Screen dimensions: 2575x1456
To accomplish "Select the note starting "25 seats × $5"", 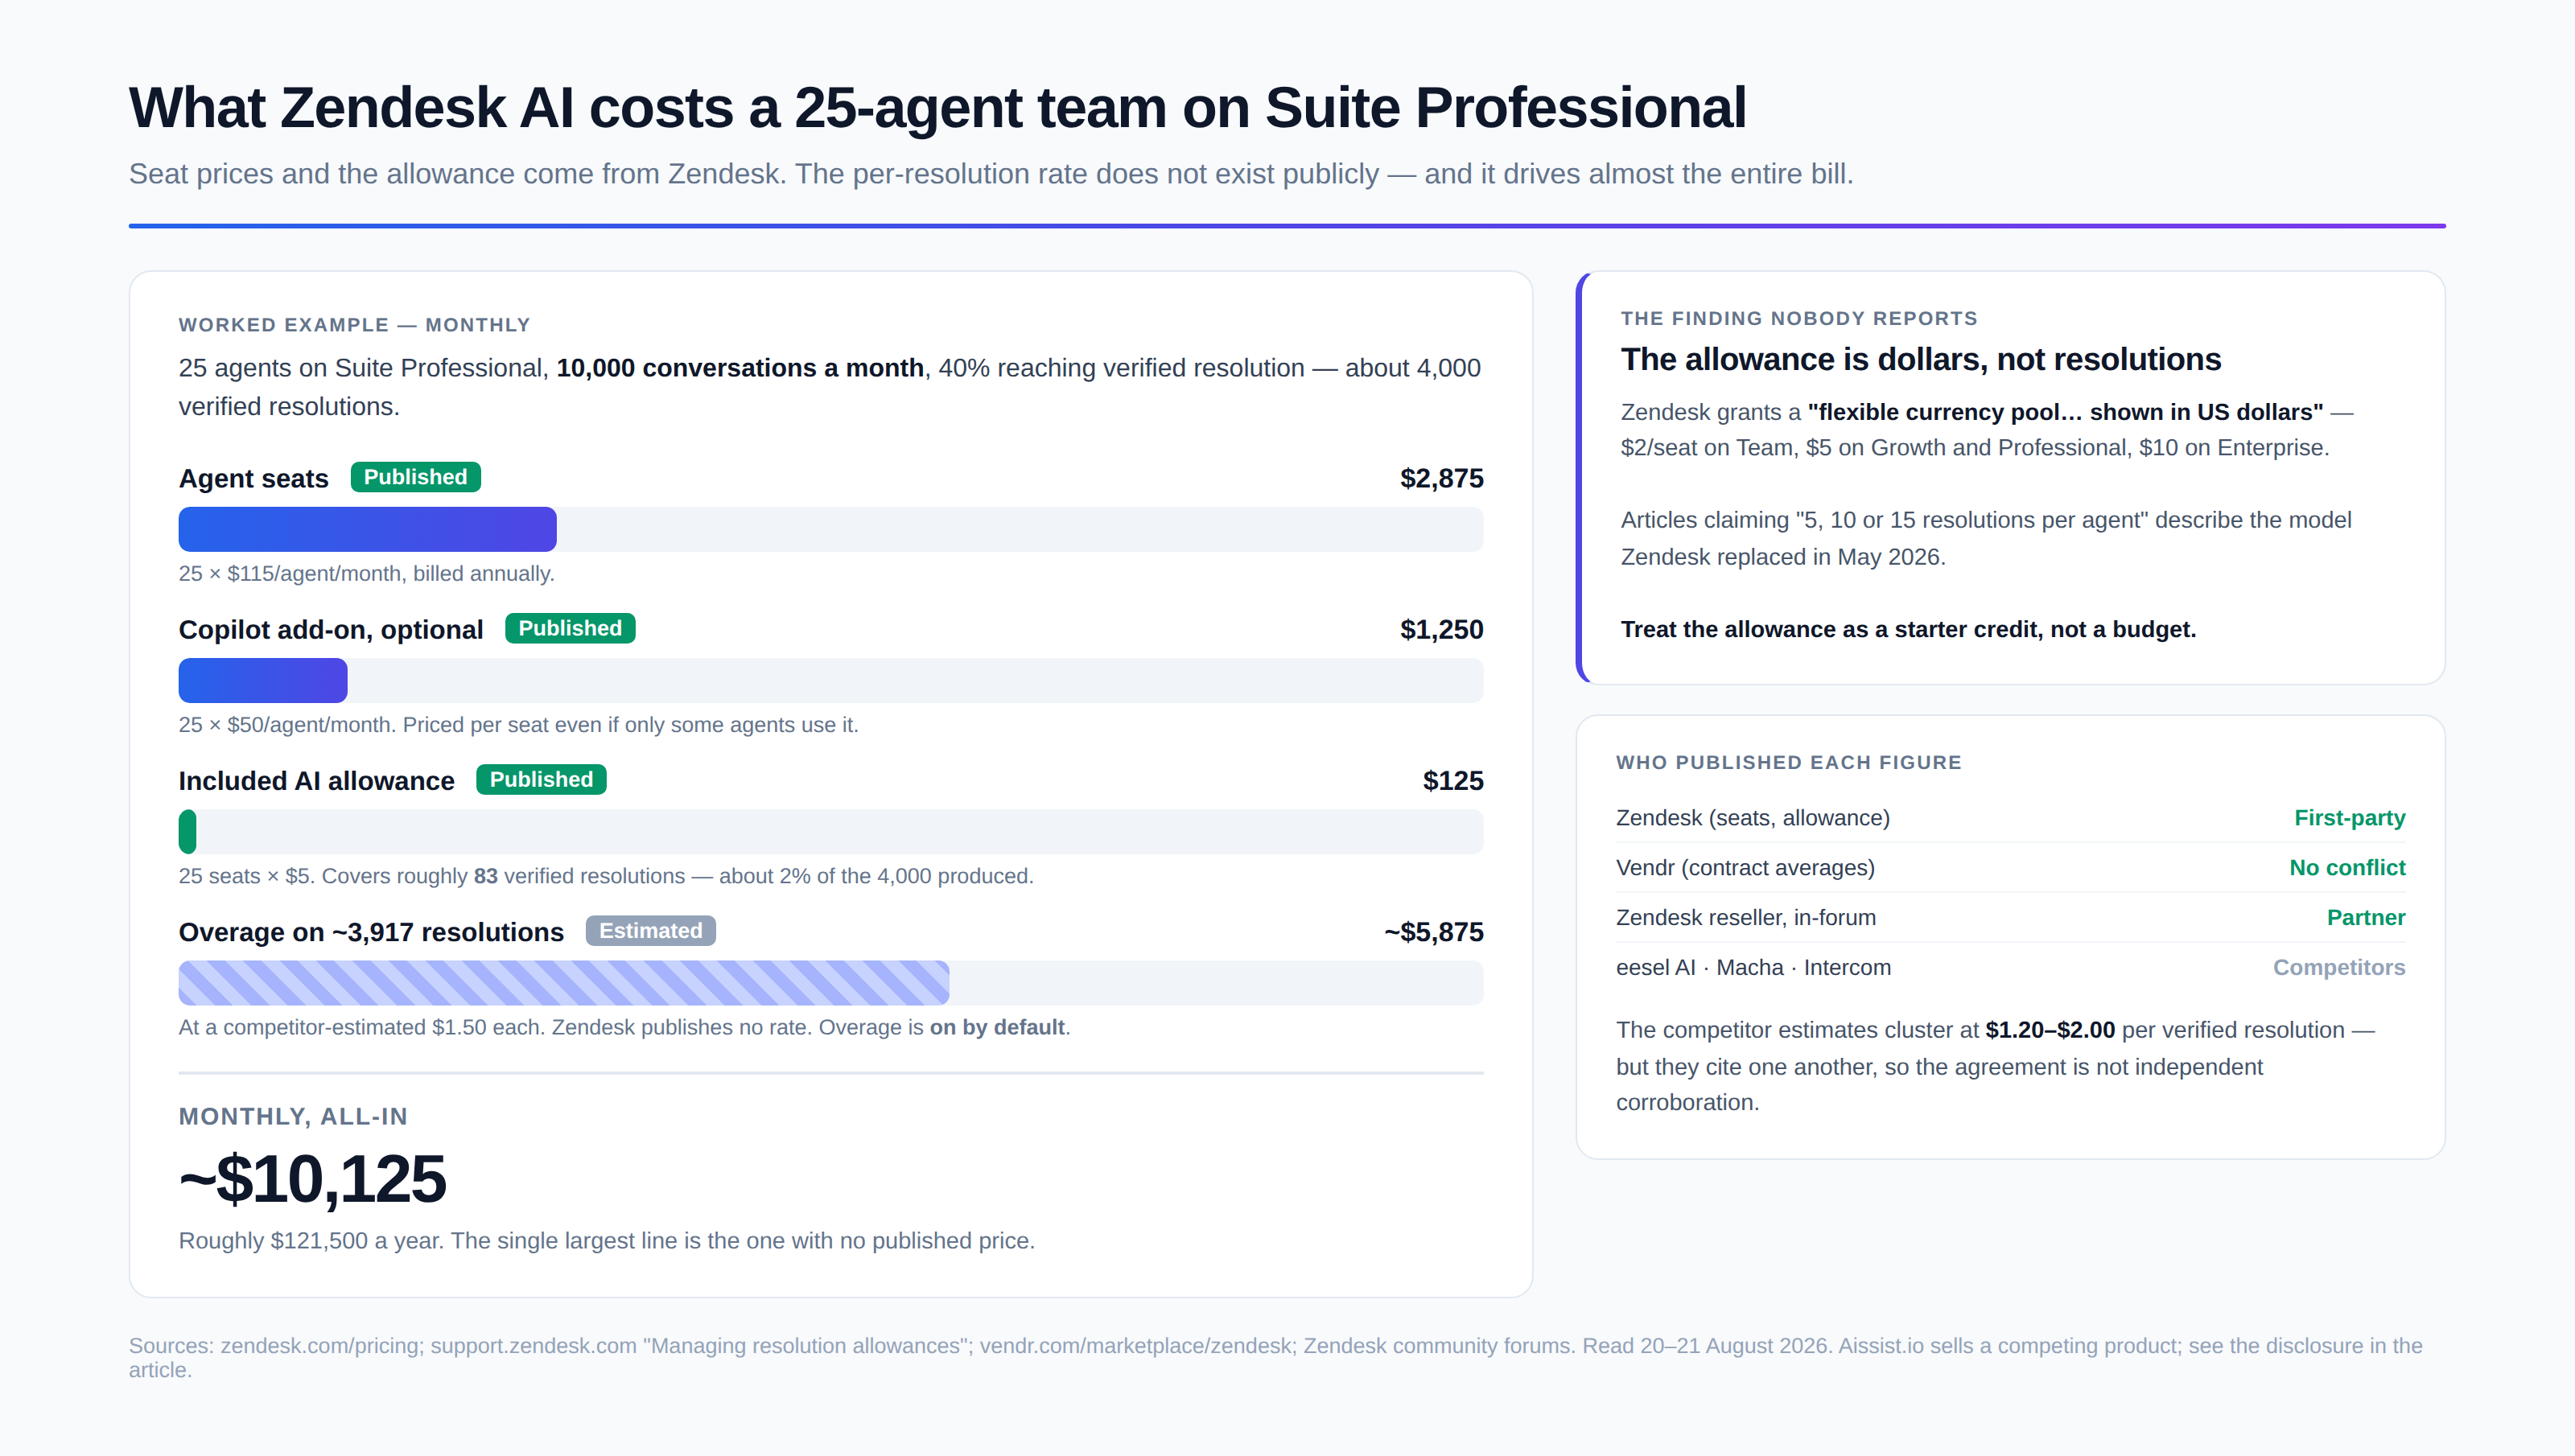I will (606, 876).
